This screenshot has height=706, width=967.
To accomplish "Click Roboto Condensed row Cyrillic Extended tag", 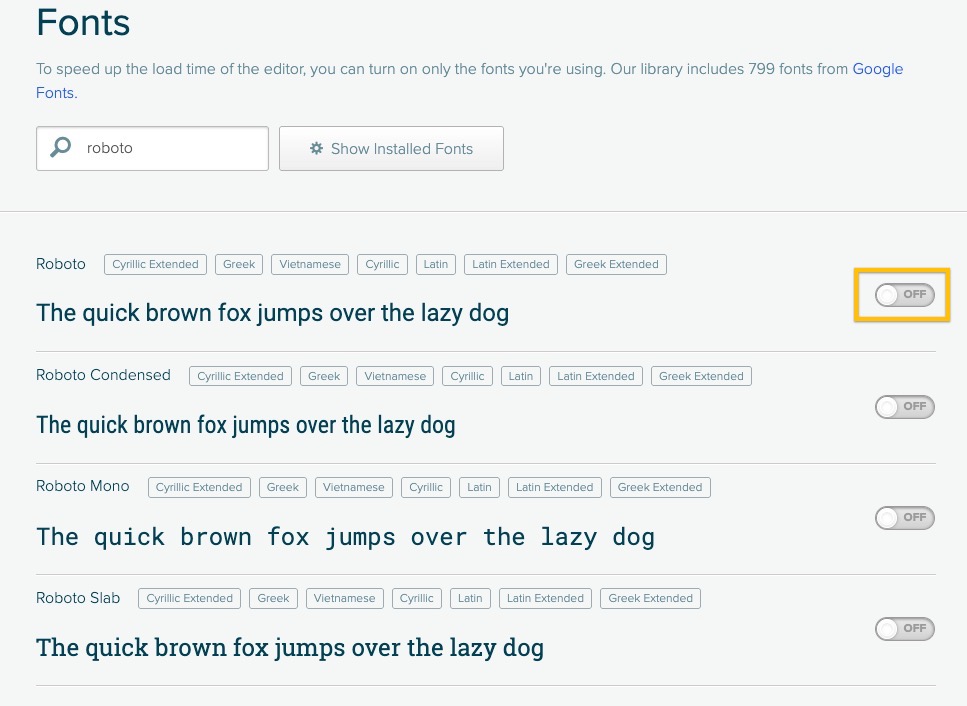I will pos(241,376).
